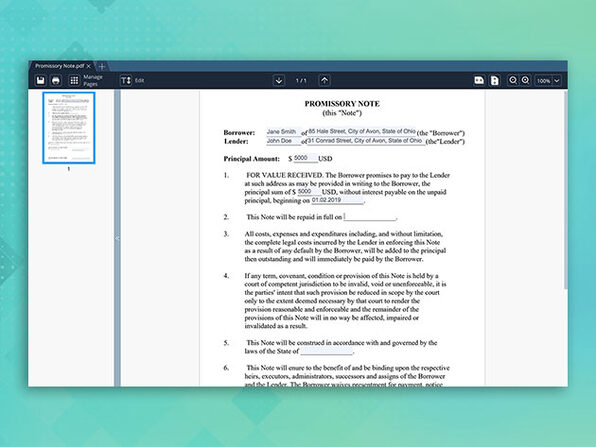Screen dimensions: 596x447
Task: Print the document with the printer icon
Action: click(56, 81)
